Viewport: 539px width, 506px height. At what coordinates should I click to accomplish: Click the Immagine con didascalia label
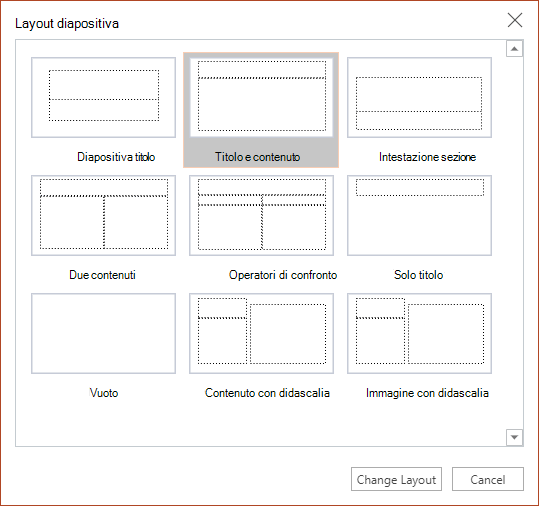coord(427,393)
